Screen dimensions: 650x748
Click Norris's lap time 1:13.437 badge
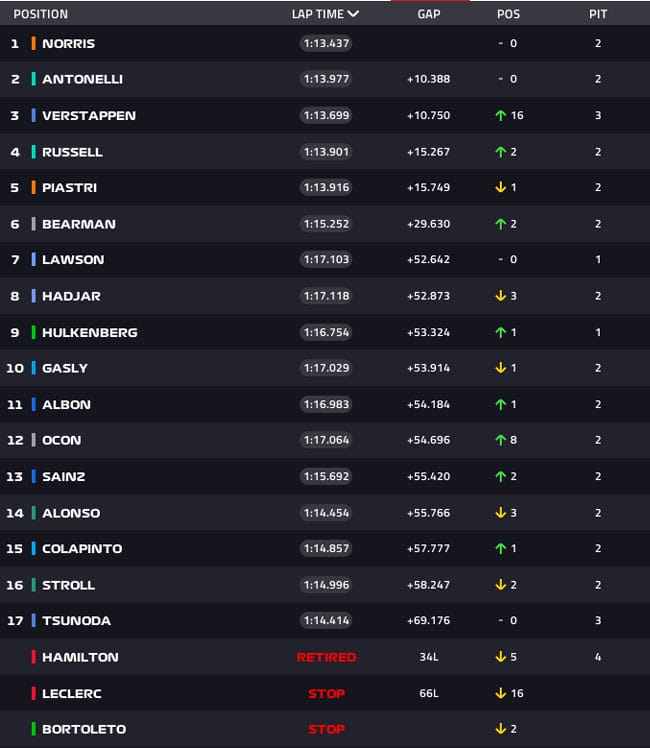[326, 44]
